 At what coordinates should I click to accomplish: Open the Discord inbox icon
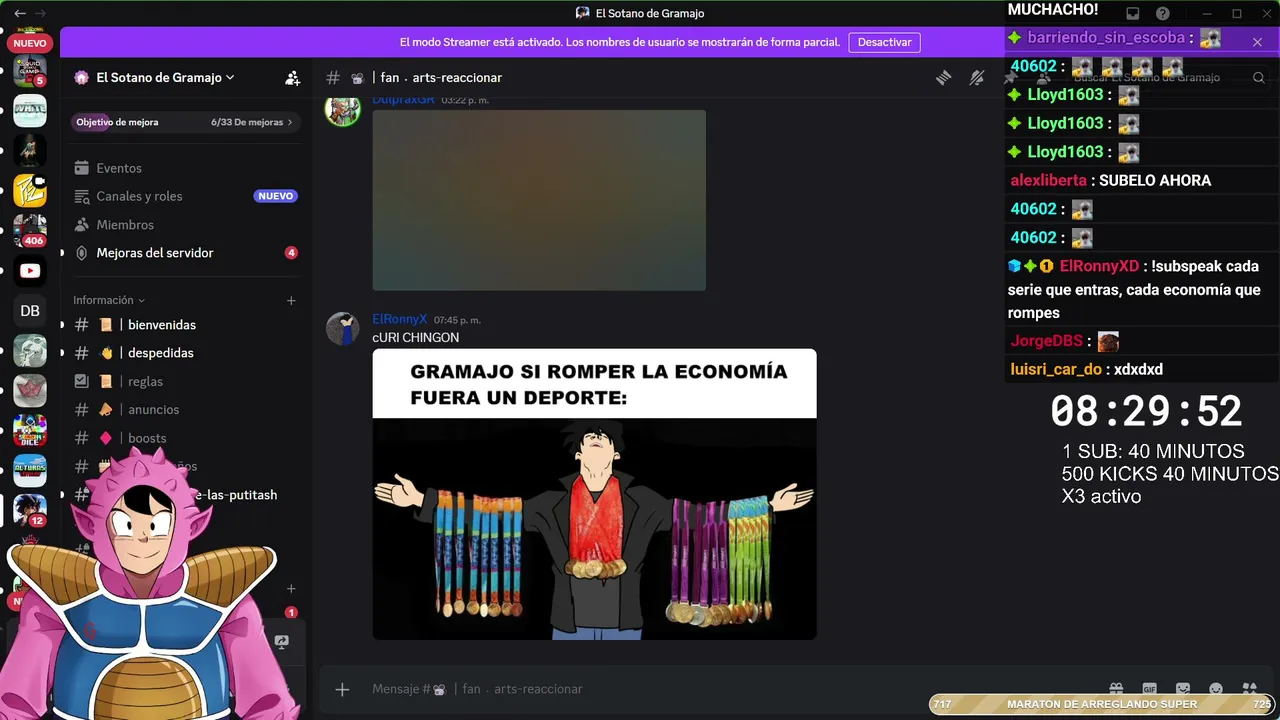point(1133,13)
